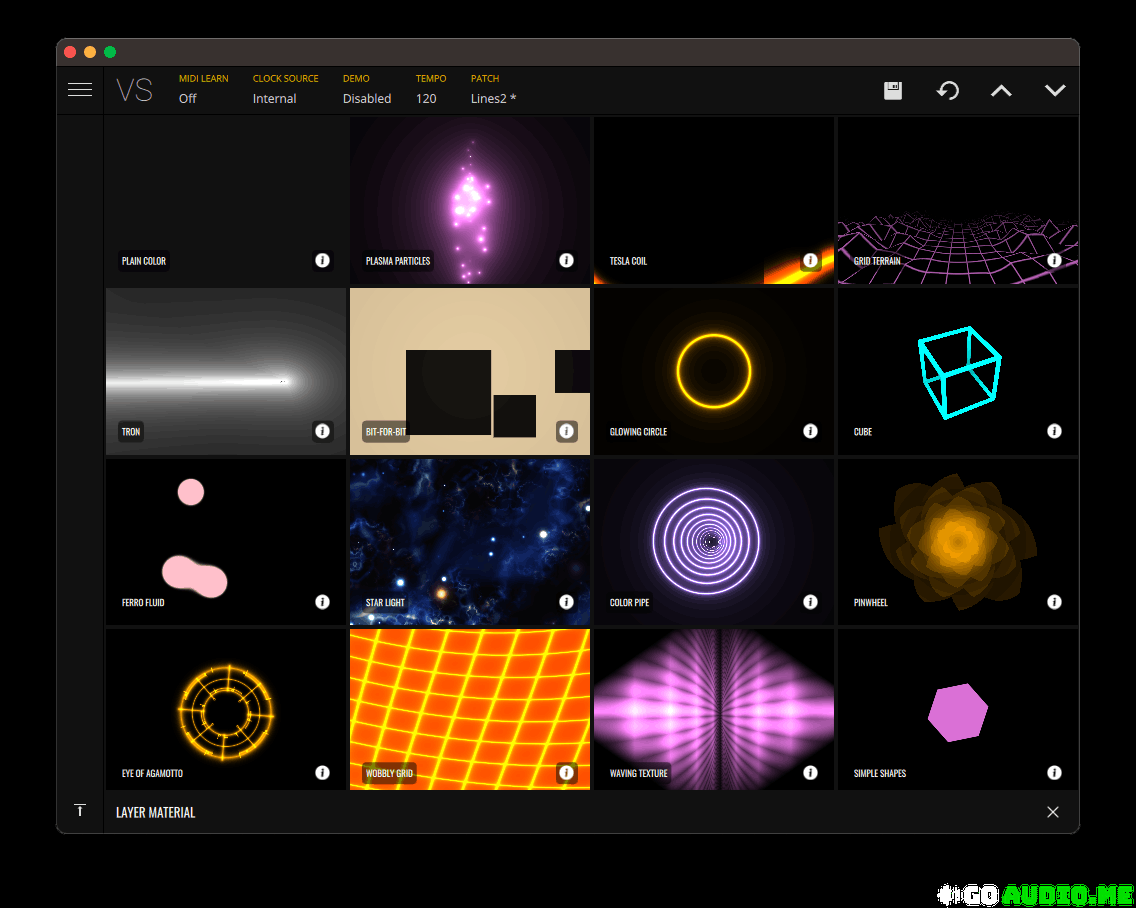Pick the Simple Shapes material thumbnail
1136x908 pixels.
coord(958,709)
